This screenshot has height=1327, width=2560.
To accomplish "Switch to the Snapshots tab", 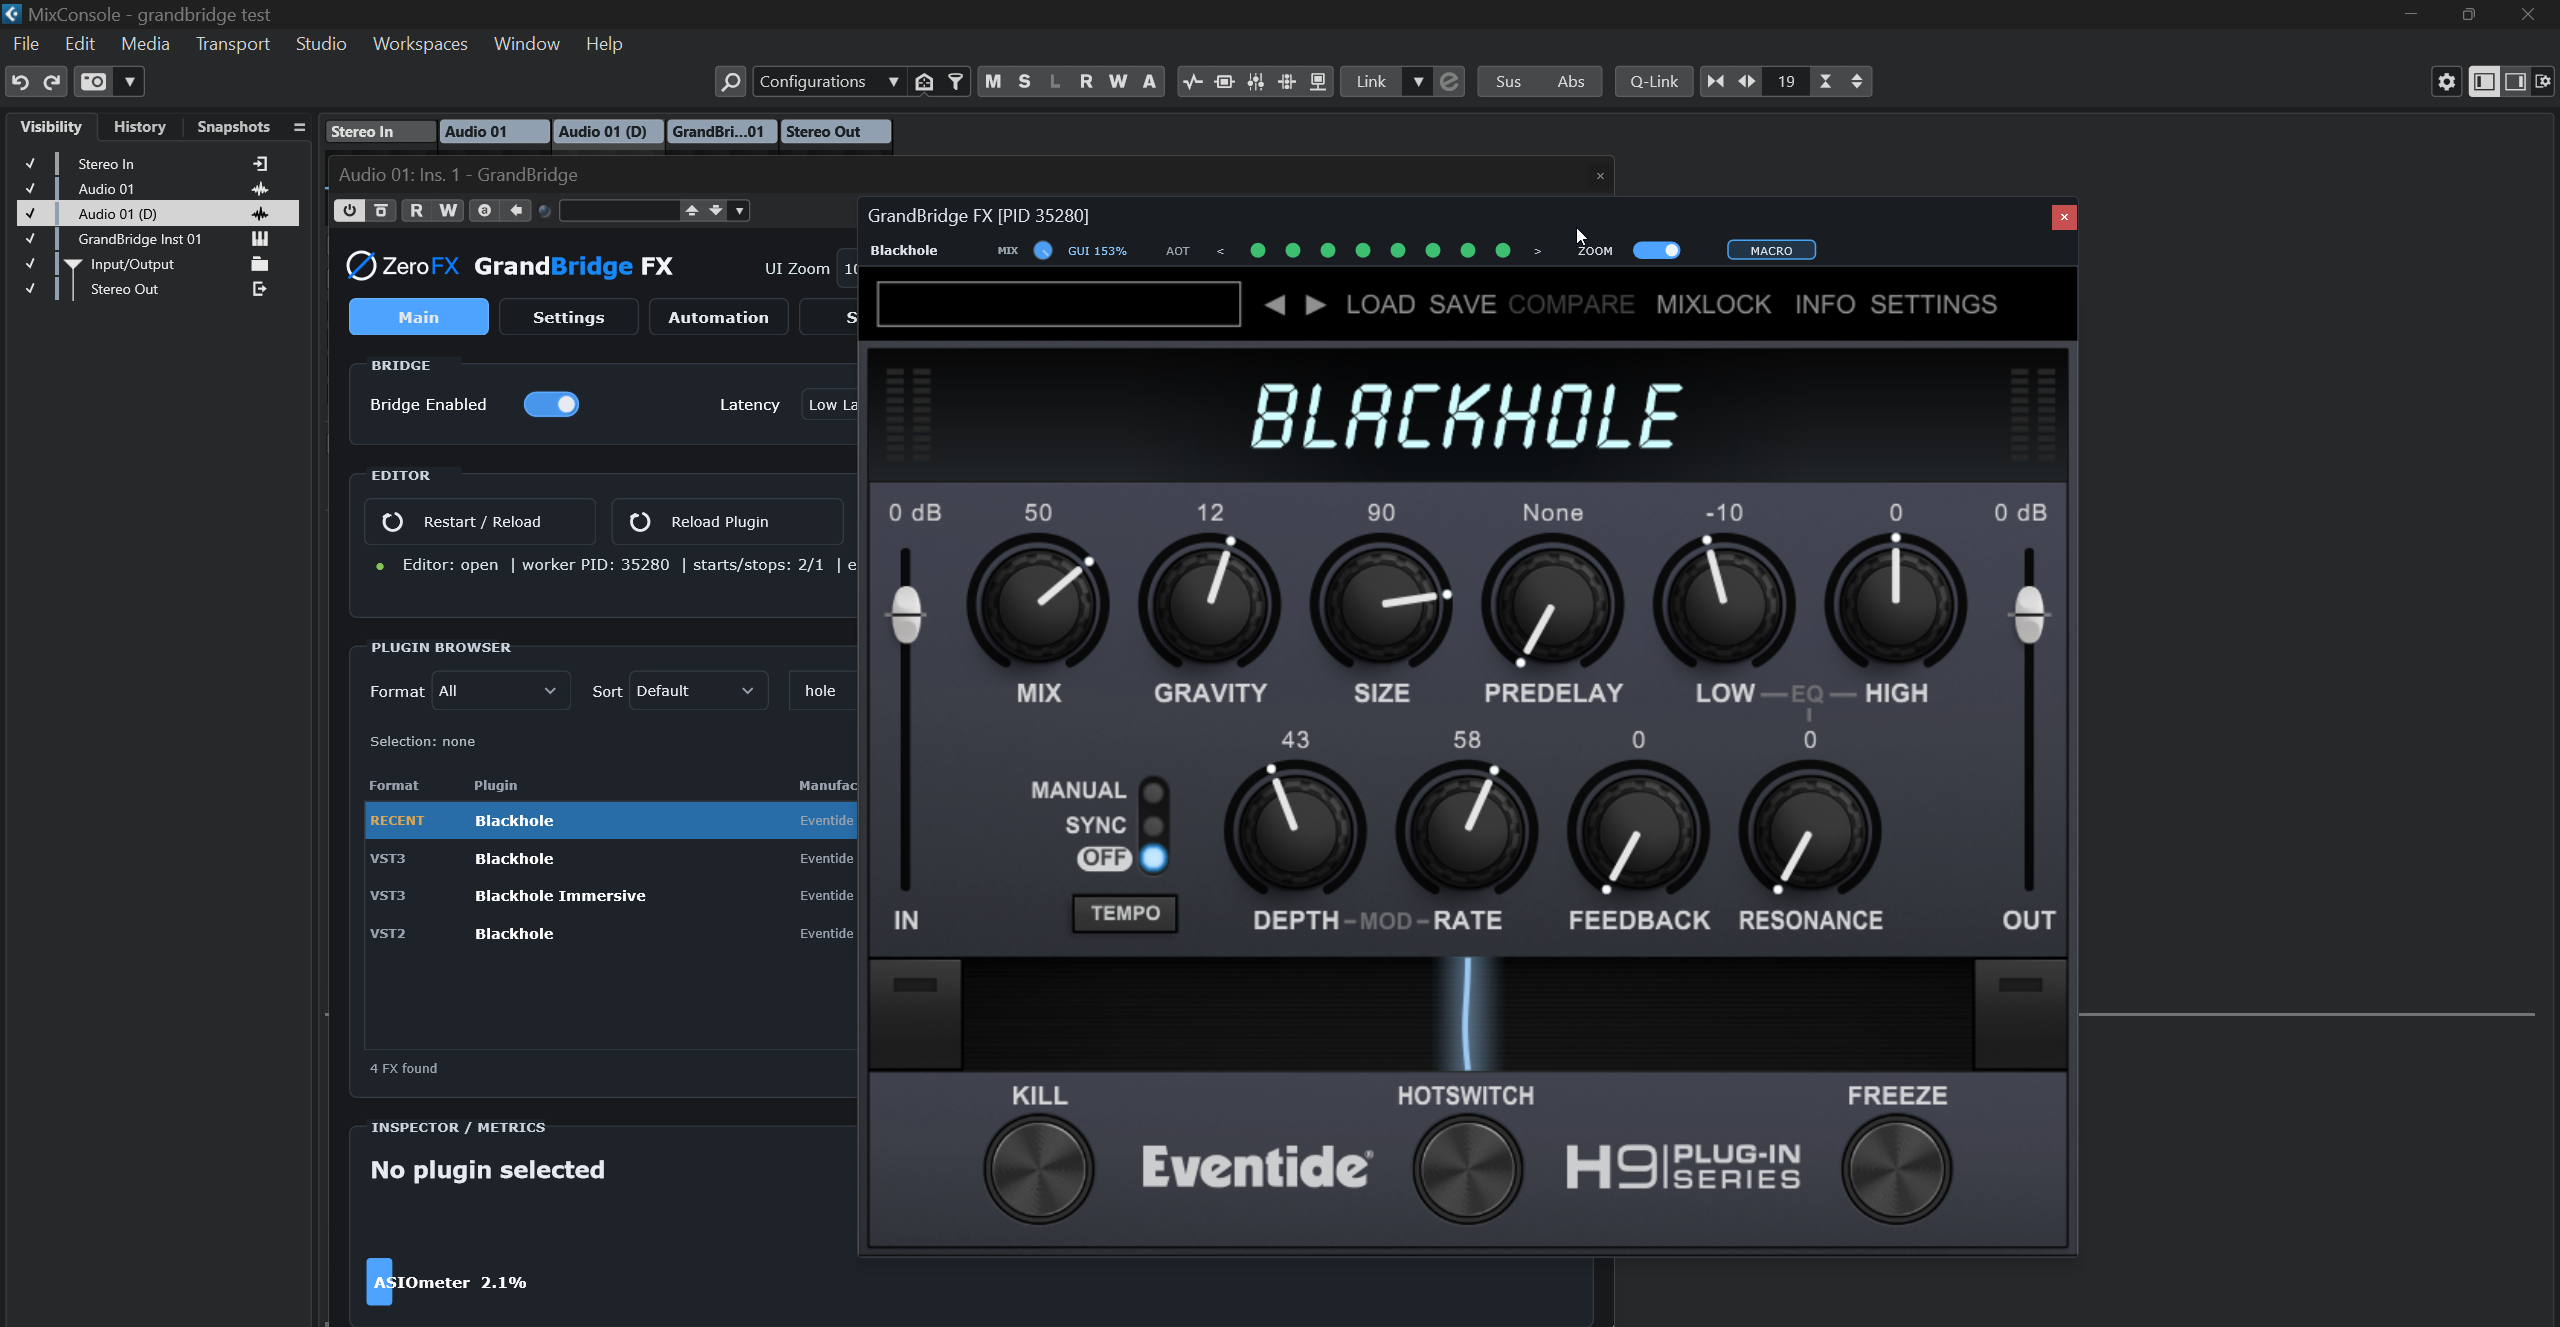I will pyautogui.click(x=233, y=127).
